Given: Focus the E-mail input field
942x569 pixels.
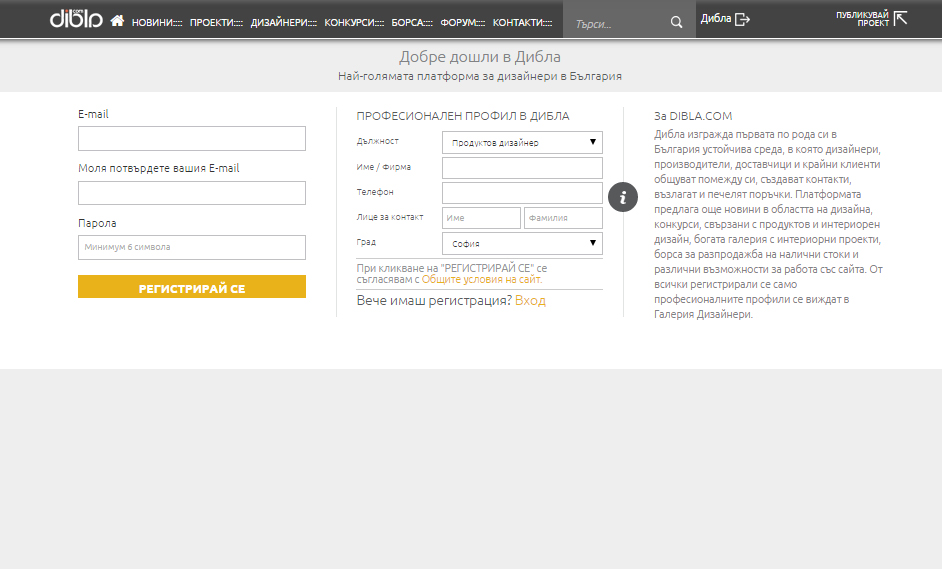Looking at the screenshot, I should (192, 138).
